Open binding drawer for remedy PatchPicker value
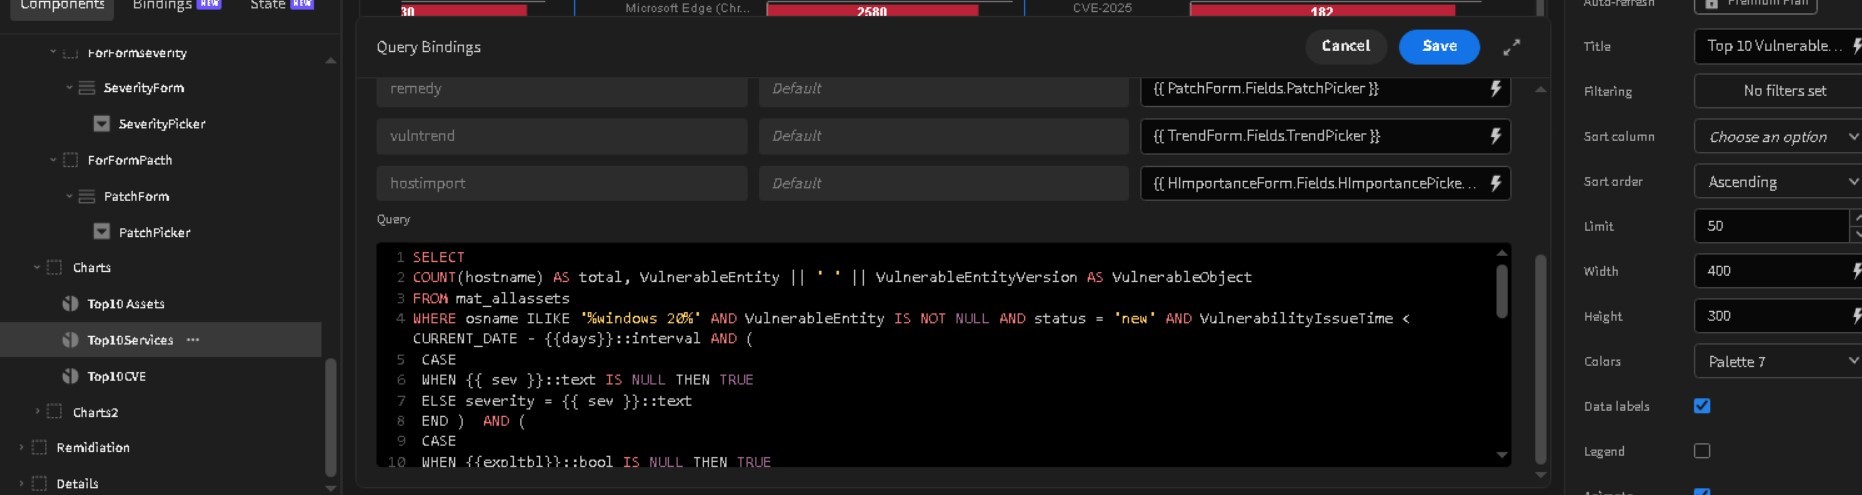The width and height of the screenshot is (1862, 495). pos(1495,89)
